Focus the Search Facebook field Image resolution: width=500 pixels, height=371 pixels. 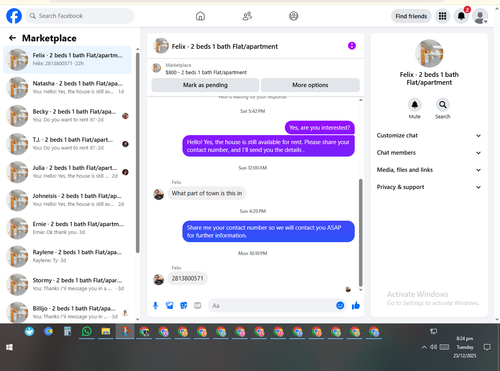pos(80,16)
